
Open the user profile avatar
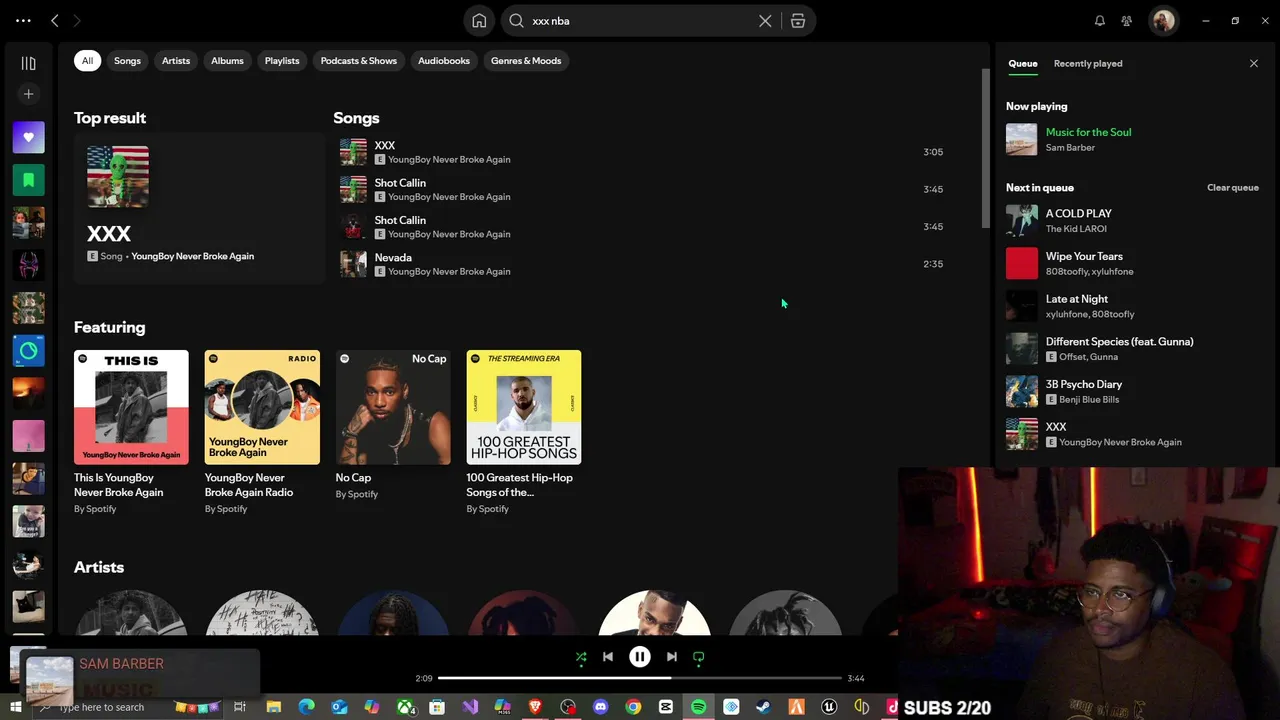coord(1163,21)
